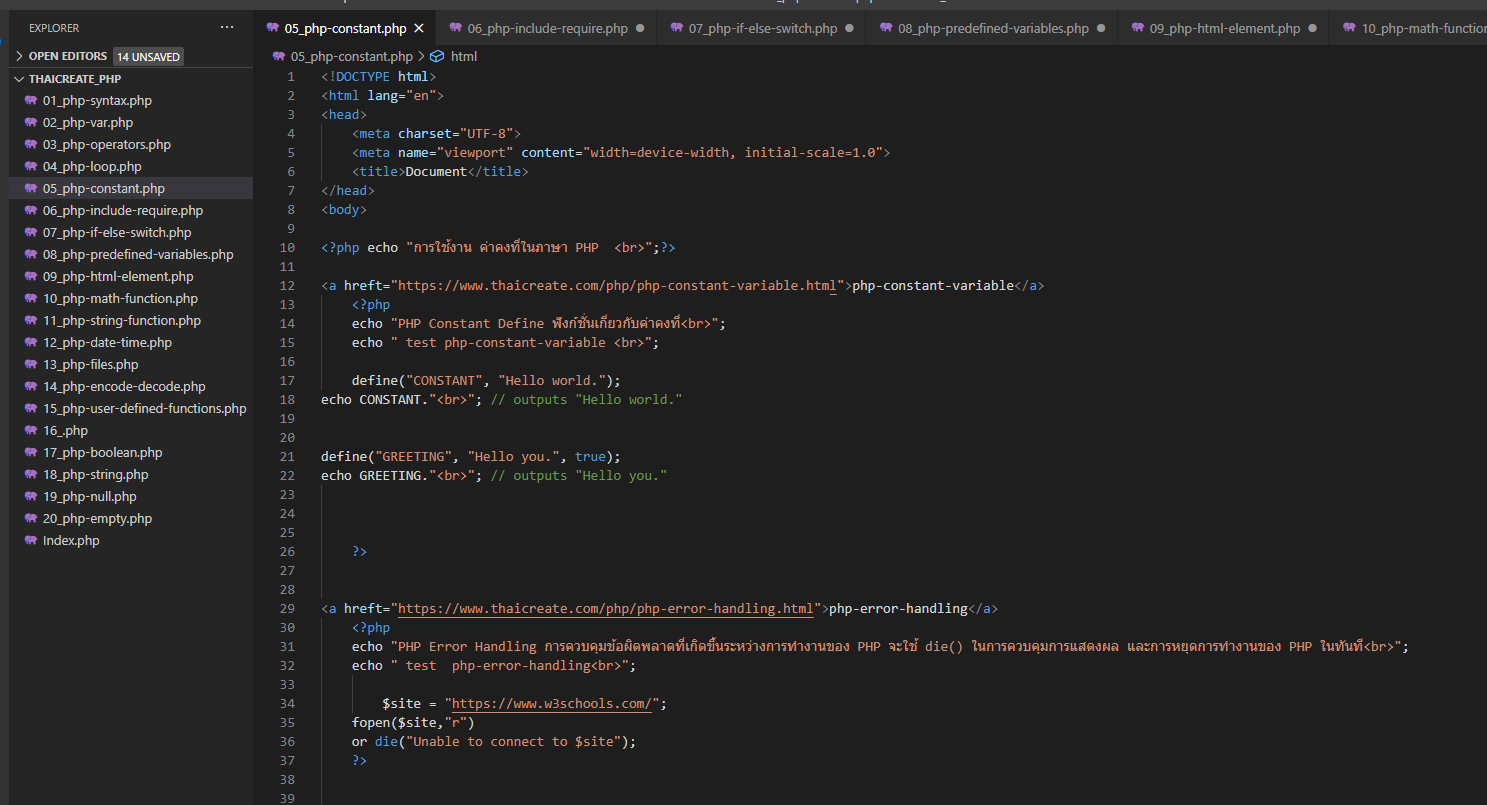
Task: Place cursor in define("CONSTANT", "Hello world.") code
Action: click(x=486, y=380)
